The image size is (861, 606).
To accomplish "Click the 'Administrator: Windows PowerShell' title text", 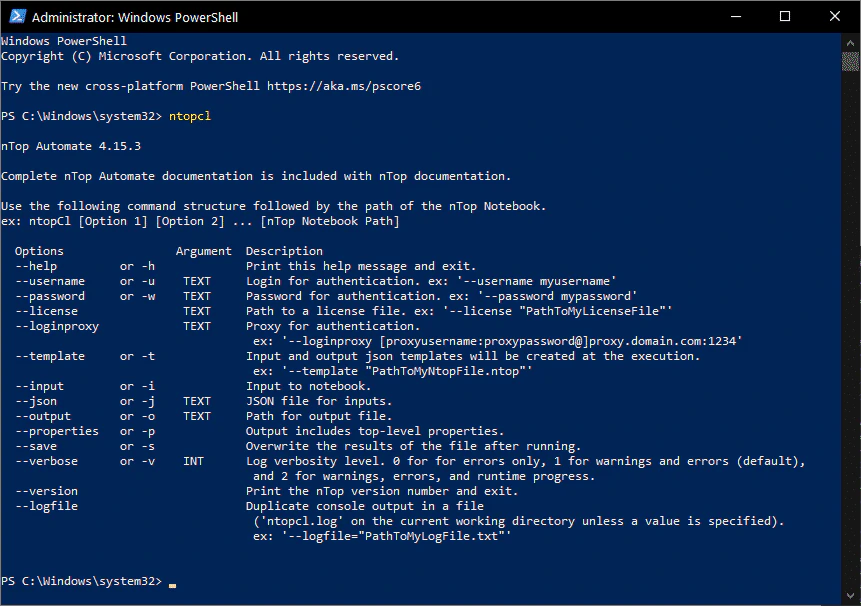I will point(135,18).
